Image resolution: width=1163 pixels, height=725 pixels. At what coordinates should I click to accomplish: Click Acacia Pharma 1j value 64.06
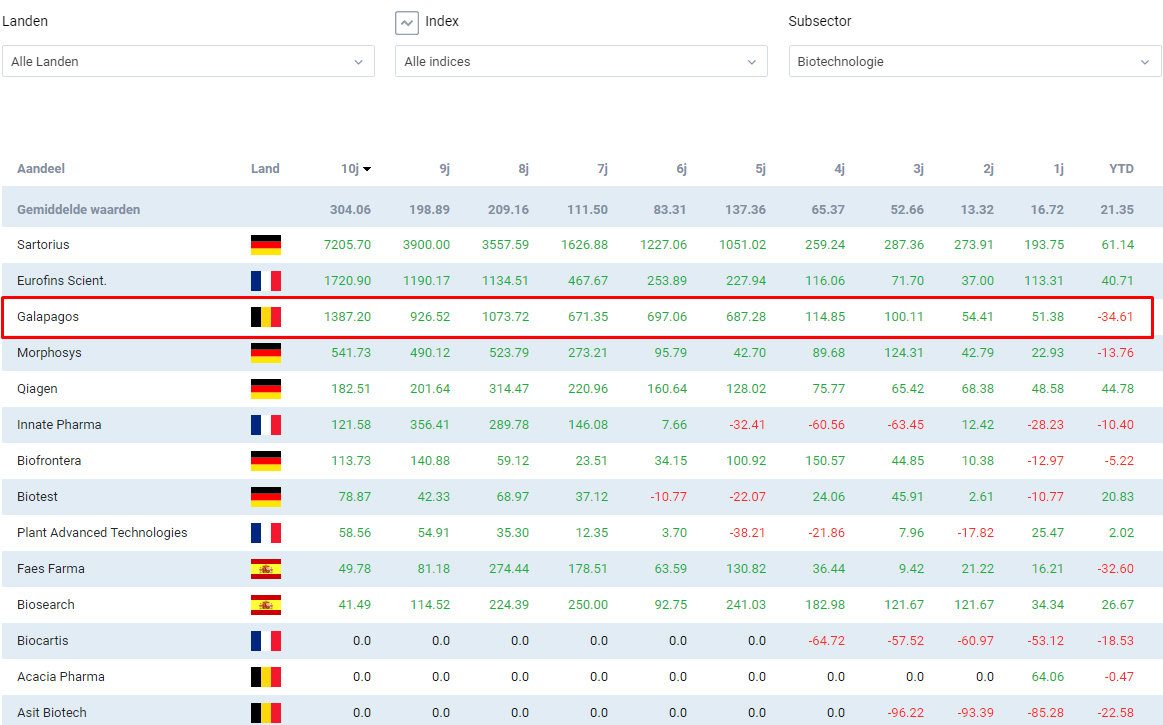[x=1048, y=677]
